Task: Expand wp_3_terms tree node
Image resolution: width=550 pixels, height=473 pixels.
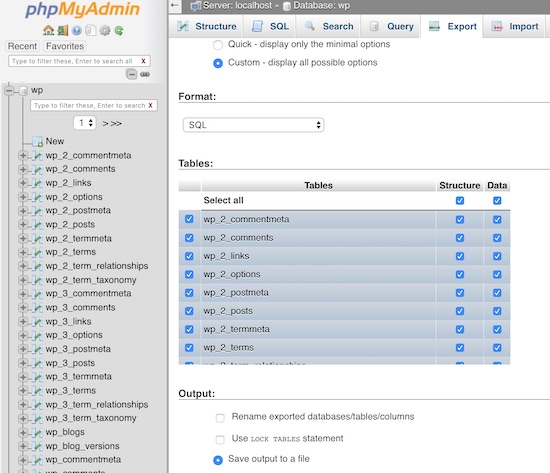Action: (23, 391)
